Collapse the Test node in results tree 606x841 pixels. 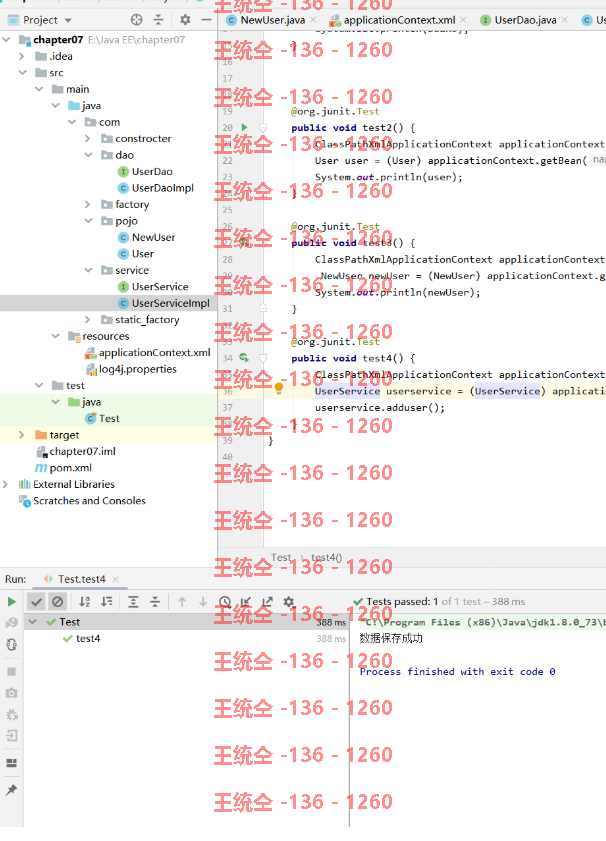click(33, 622)
